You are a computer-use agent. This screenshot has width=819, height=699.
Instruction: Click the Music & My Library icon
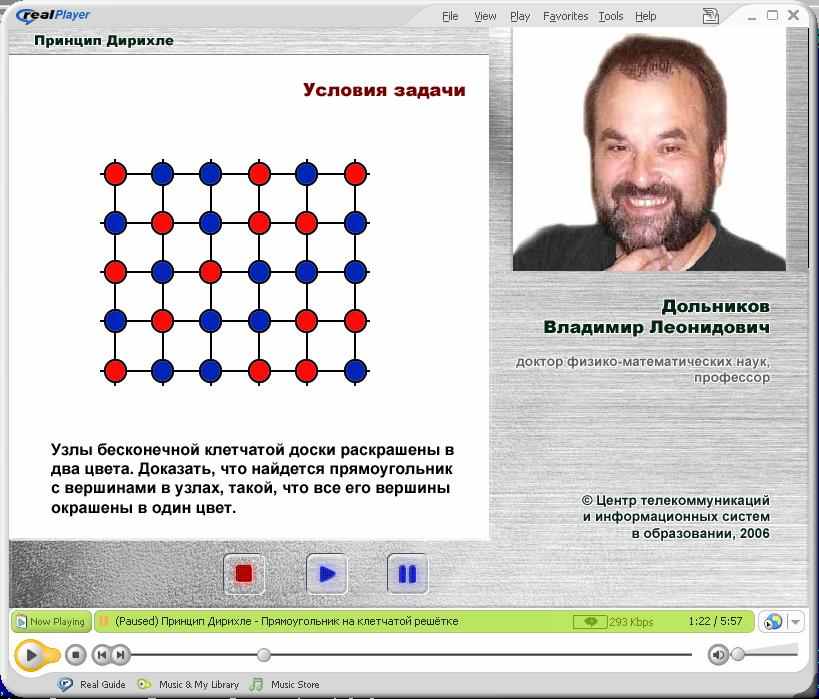pos(144,684)
